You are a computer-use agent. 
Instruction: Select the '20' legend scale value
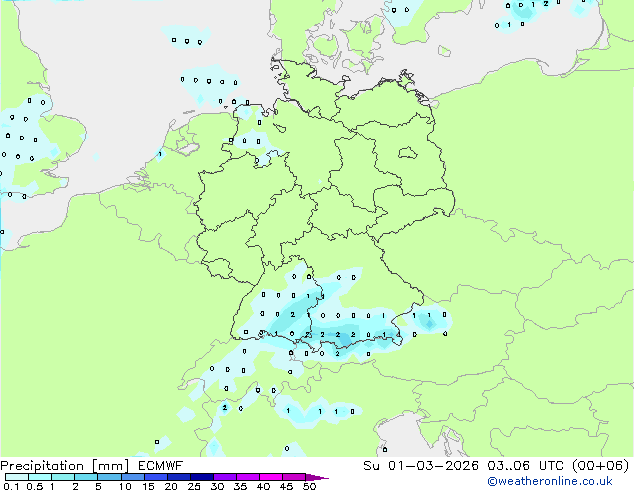click(x=171, y=486)
